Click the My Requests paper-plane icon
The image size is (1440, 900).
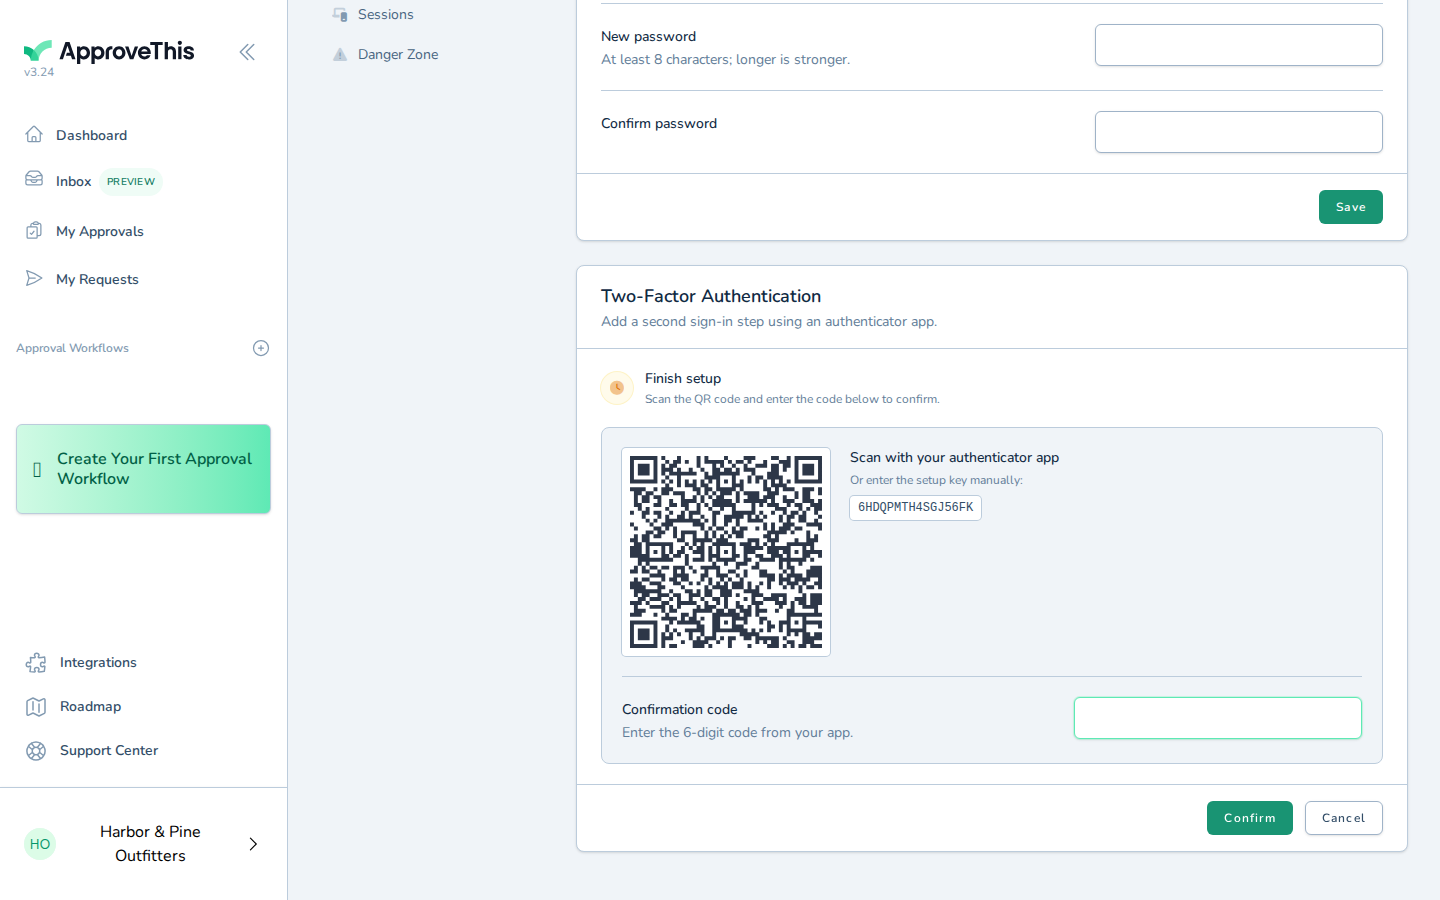coord(34,278)
